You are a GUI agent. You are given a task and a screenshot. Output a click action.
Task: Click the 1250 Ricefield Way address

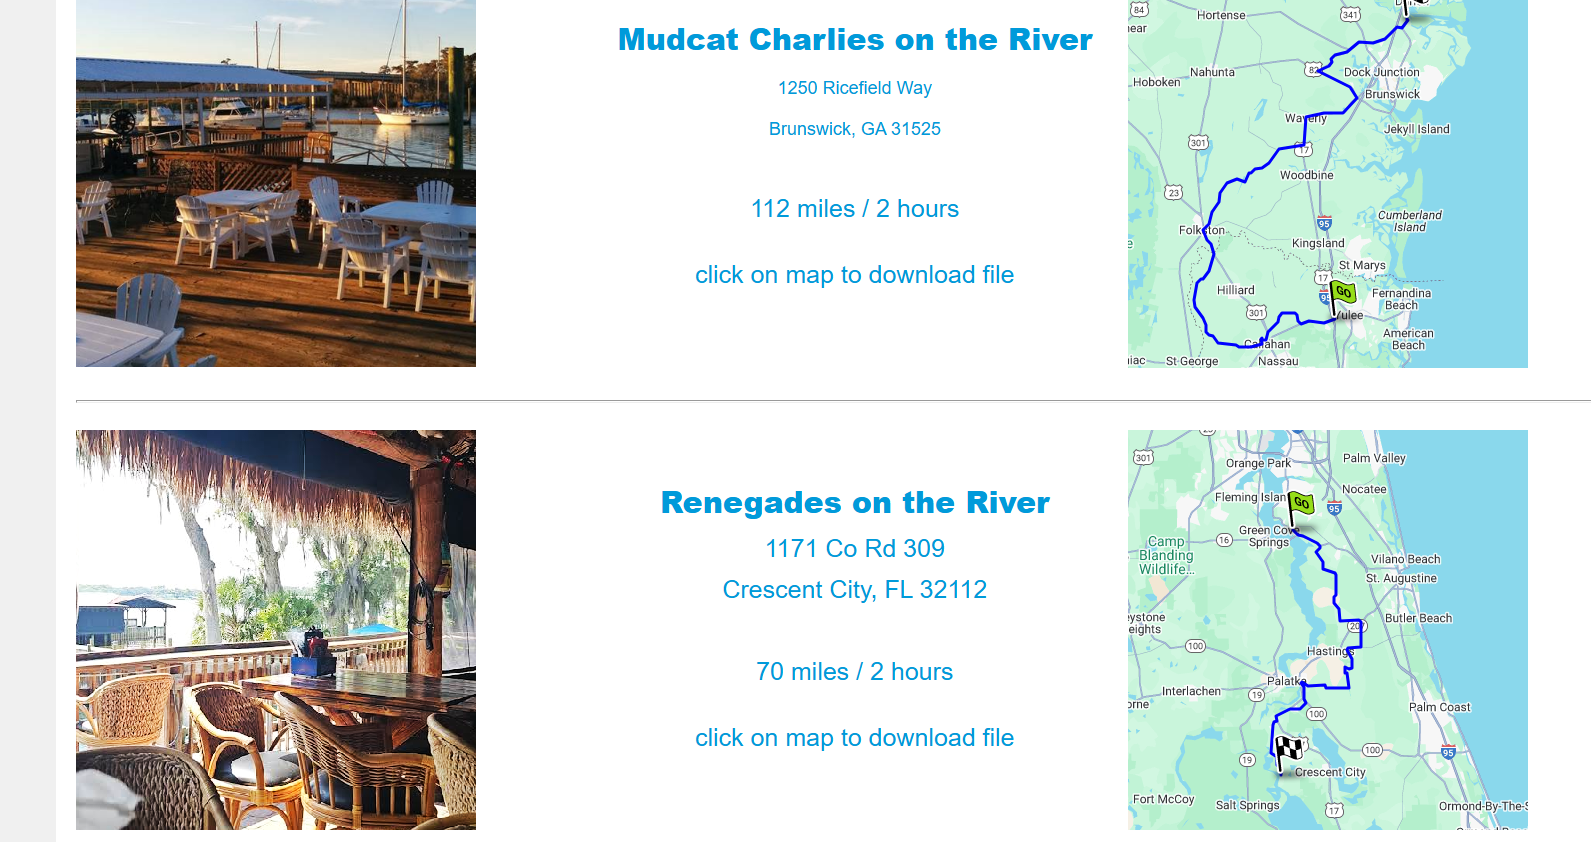point(855,88)
